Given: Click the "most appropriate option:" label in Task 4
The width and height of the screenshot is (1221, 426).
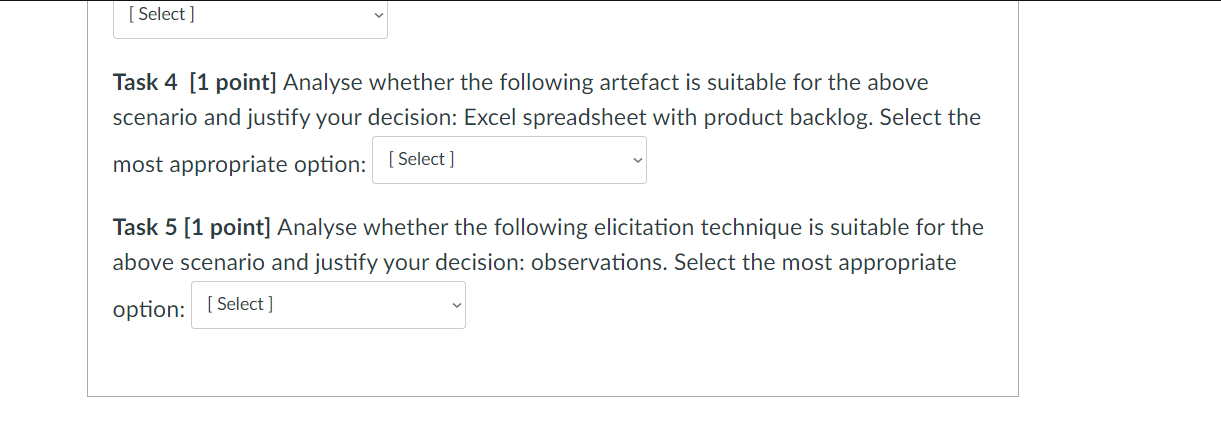Looking at the screenshot, I should [x=239, y=164].
